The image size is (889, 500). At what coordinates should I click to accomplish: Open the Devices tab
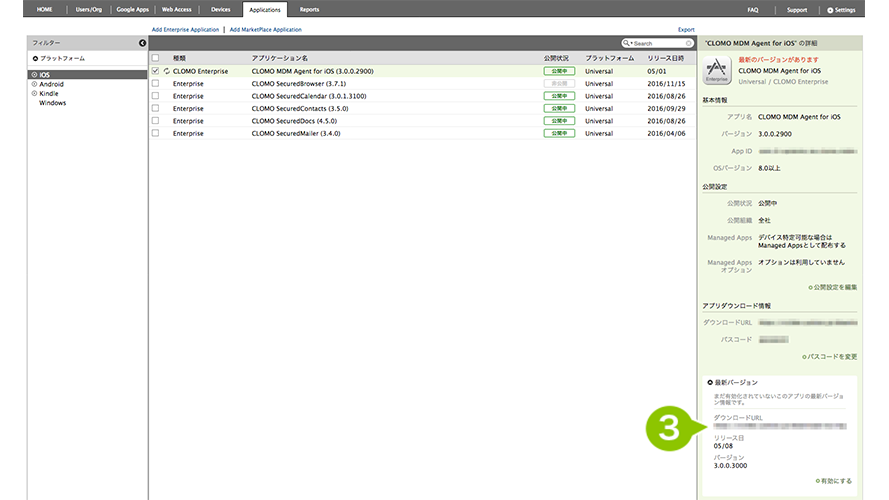pyautogui.click(x=221, y=10)
